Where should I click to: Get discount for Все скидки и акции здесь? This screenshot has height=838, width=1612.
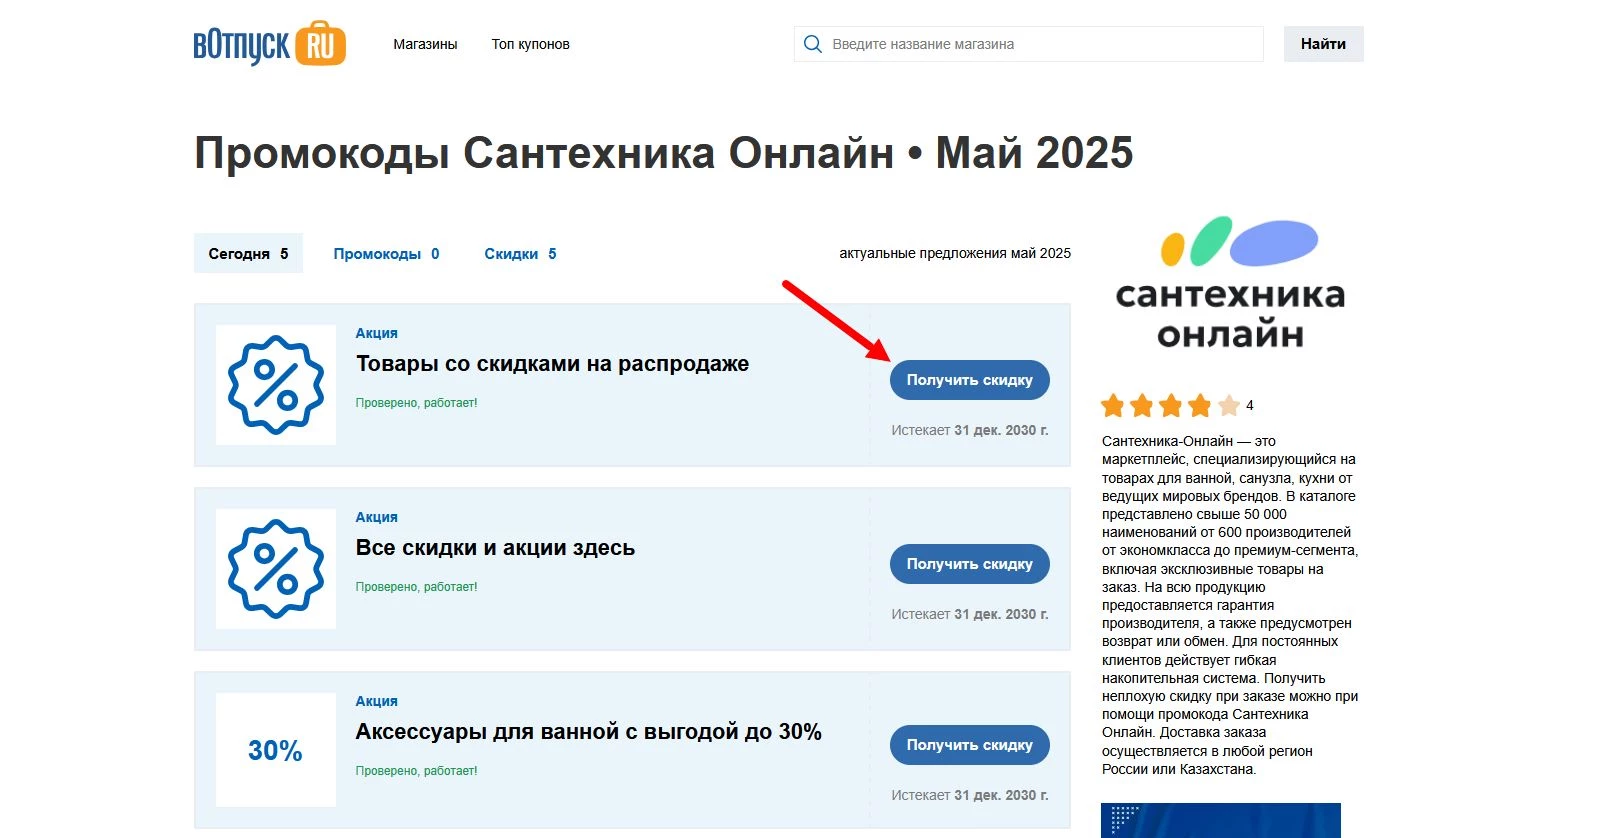pyautogui.click(x=969, y=564)
